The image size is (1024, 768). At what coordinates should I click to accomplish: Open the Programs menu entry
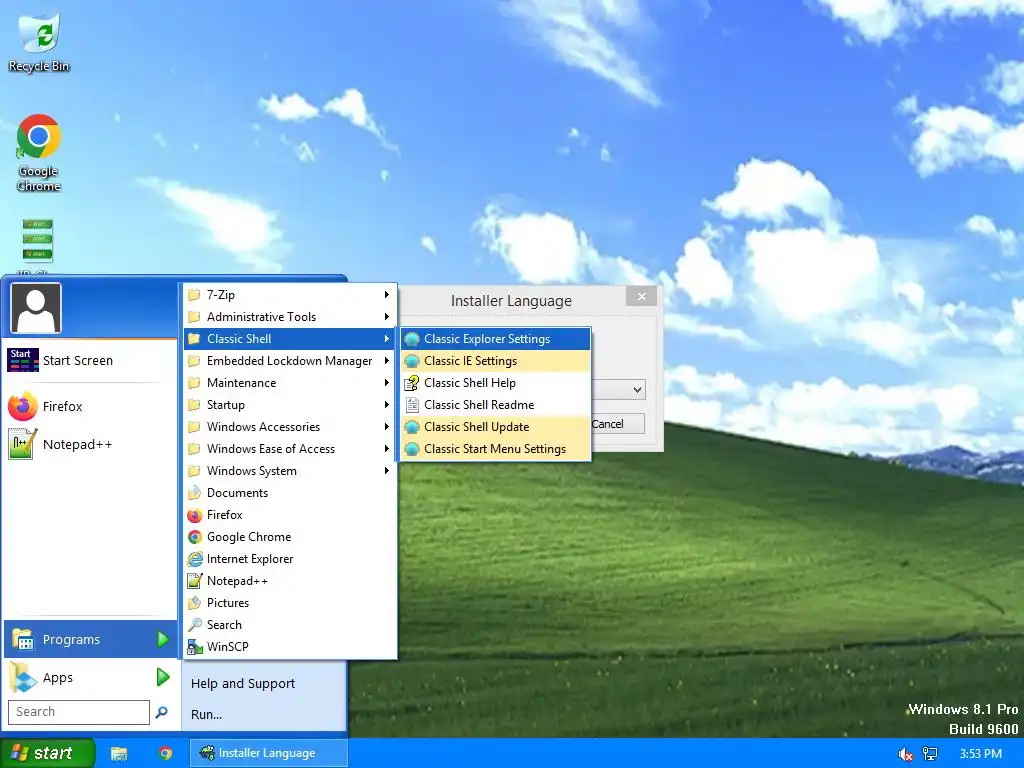point(90,639)
